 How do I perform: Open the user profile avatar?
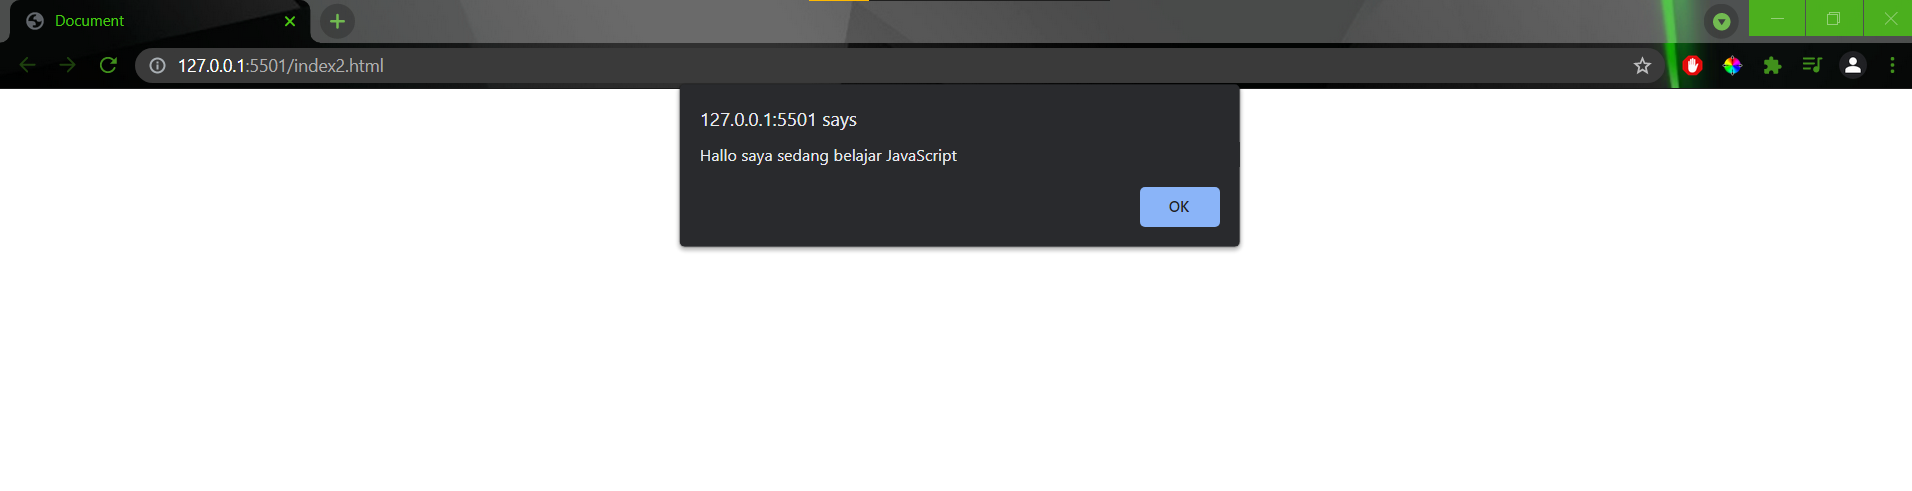coord(1852,66)
